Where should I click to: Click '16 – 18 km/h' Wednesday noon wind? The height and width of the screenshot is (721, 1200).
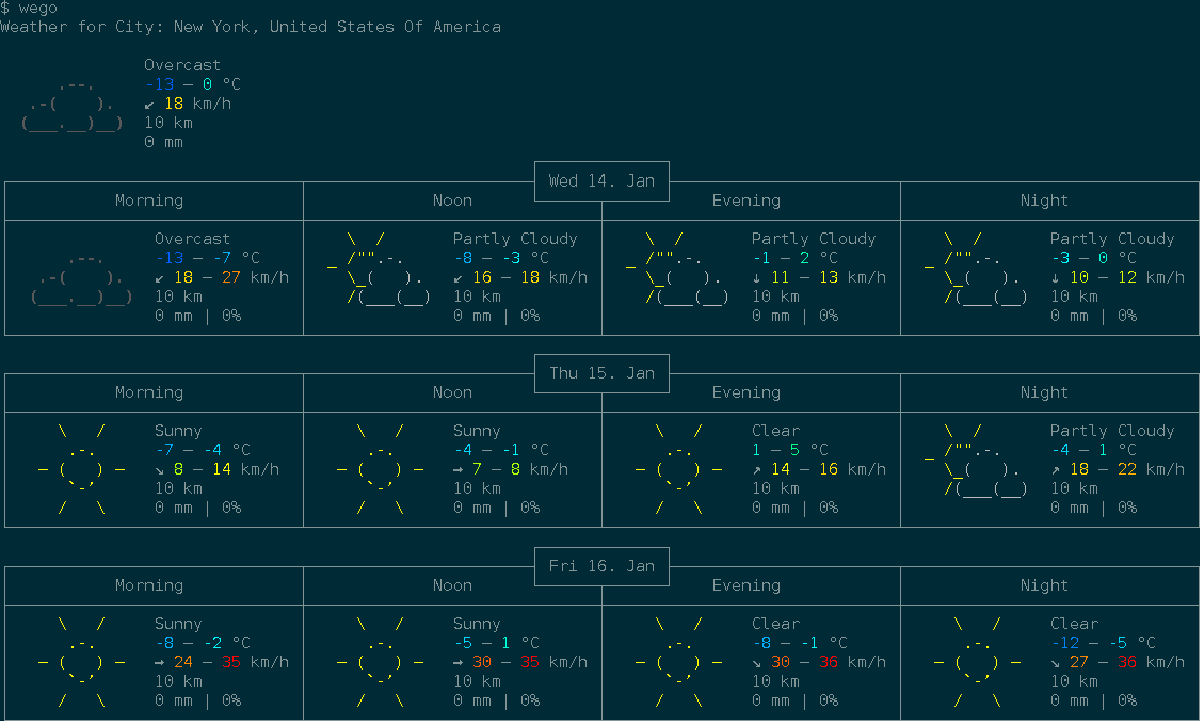[x=530, y=277]
